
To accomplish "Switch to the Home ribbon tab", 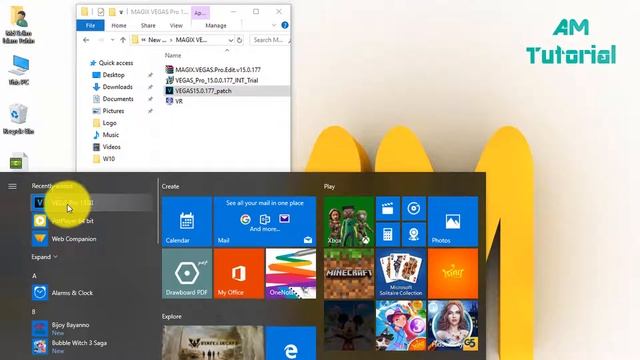I will 119,25.
